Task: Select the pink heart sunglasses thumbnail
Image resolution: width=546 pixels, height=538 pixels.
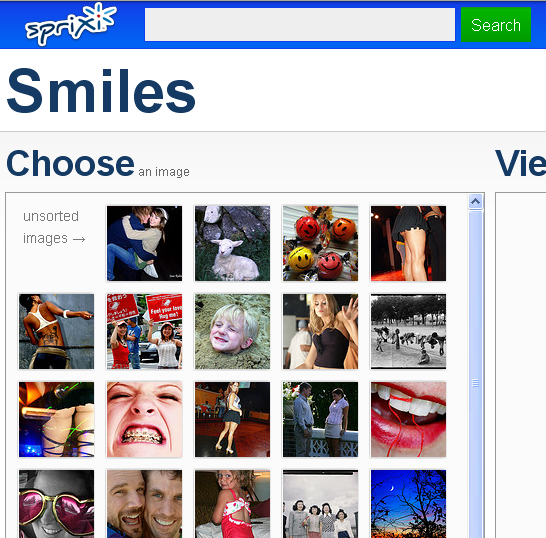Action: [56, 504]
